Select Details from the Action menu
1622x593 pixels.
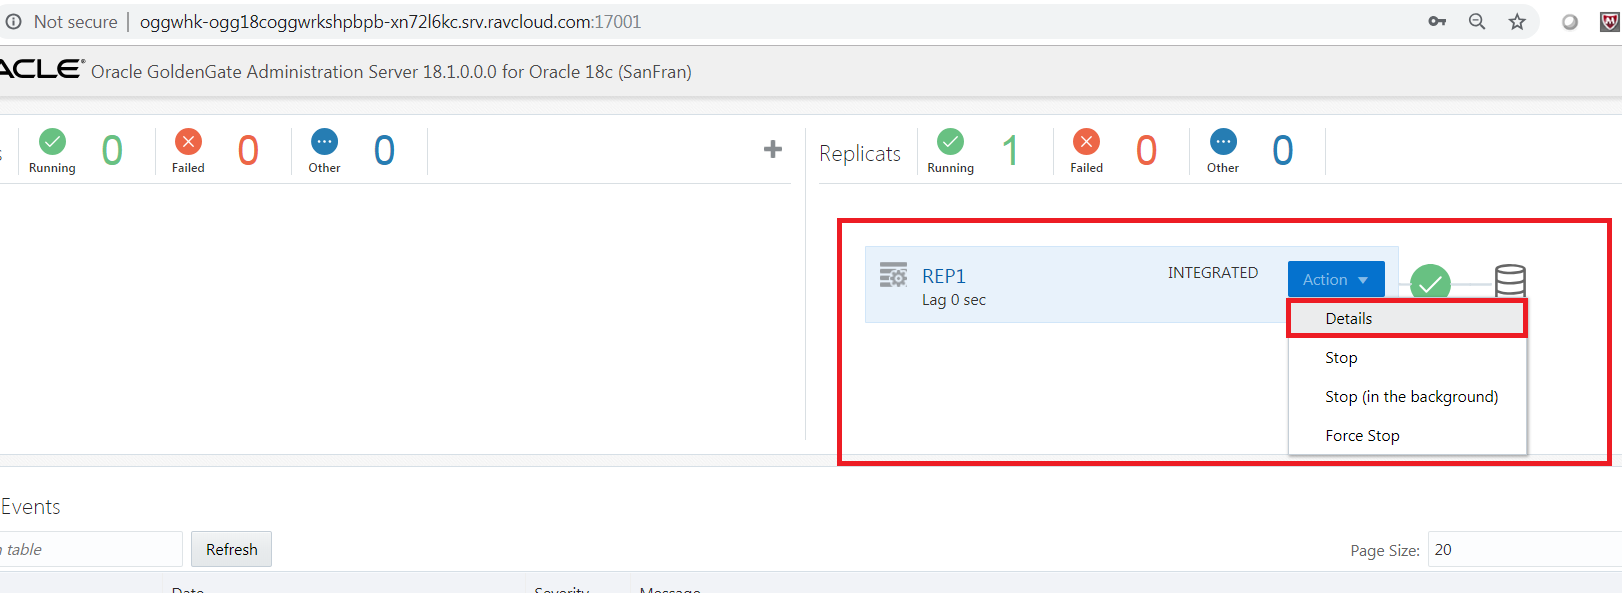[1407, 318]
